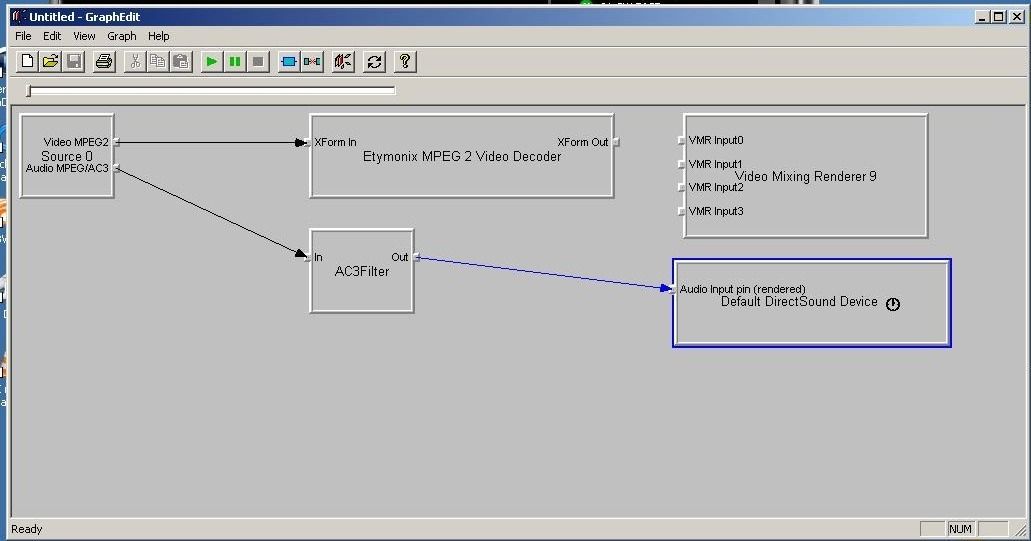The width and height of the screenshot is (1031, 541).
Task: Open a graph file via folder icon
Action: (x=50, y=62)
